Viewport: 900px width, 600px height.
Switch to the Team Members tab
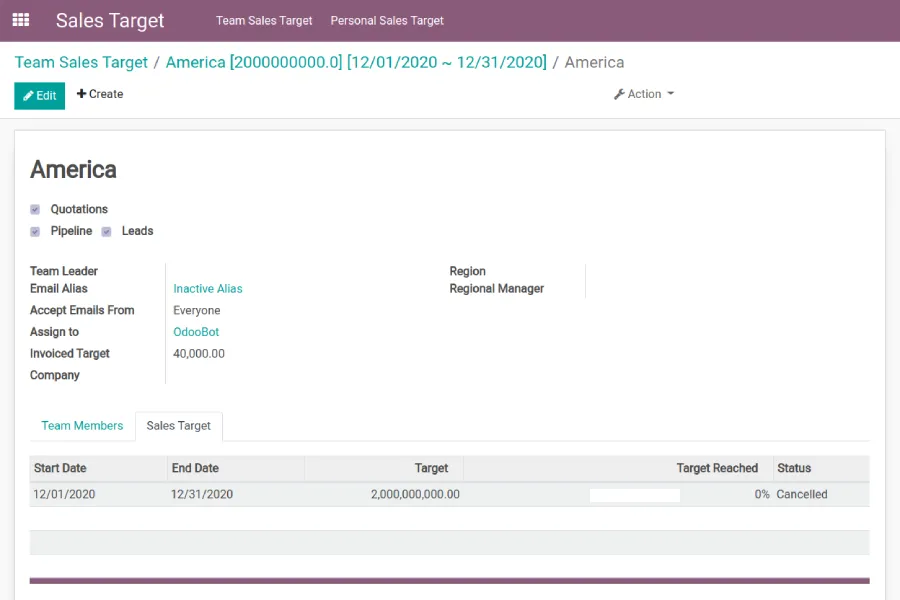[x=82, y=425]
